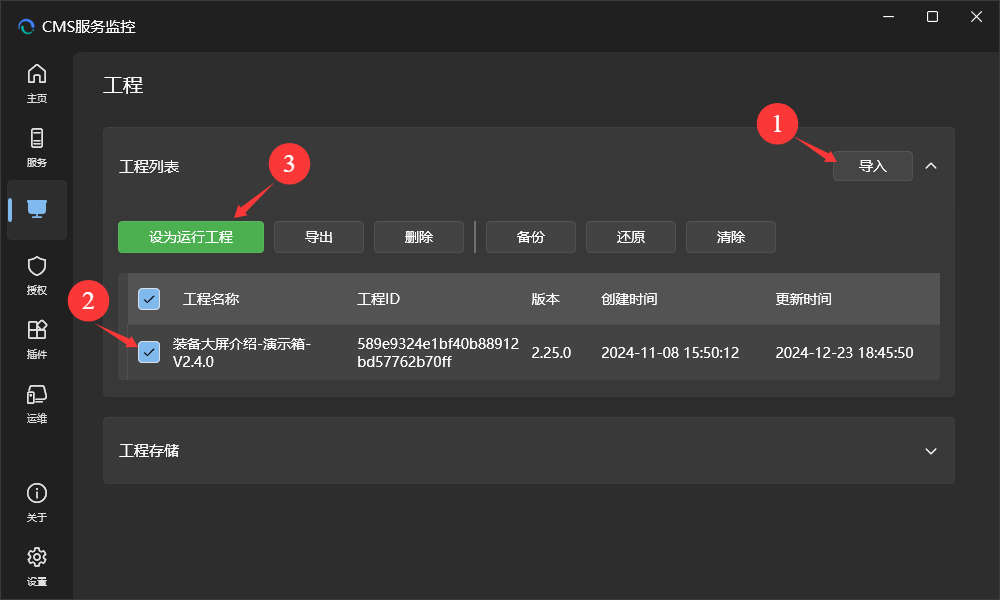Collapse the 工程列表 panel chevron
1000x600 pixels.
pyautogui.click(x=931, y=166)
